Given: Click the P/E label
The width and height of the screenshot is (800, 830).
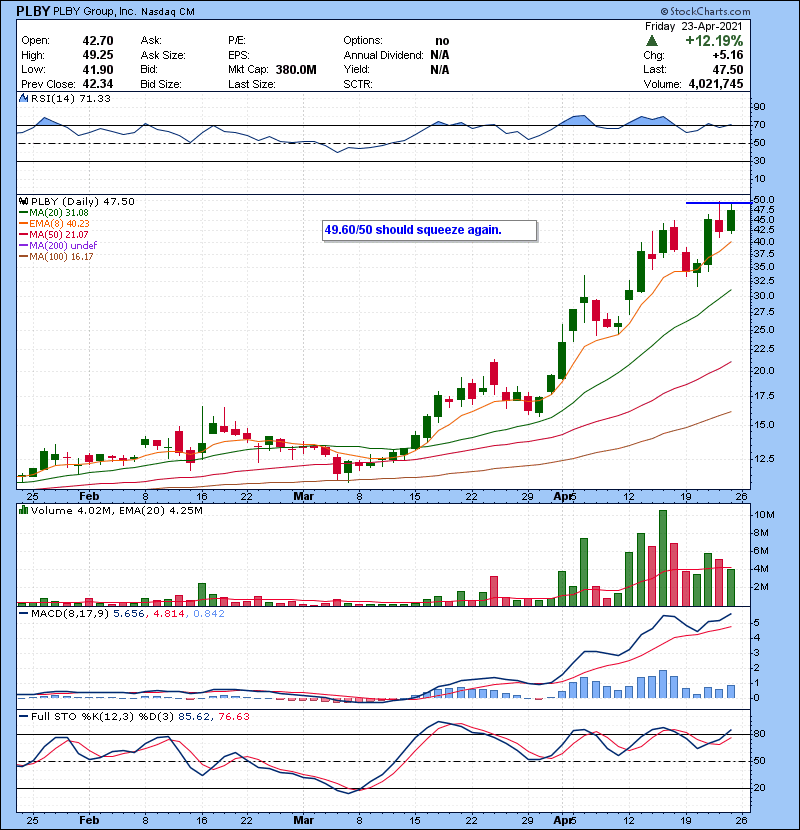Looking at the screenshot, I should (x=237, y=41).
